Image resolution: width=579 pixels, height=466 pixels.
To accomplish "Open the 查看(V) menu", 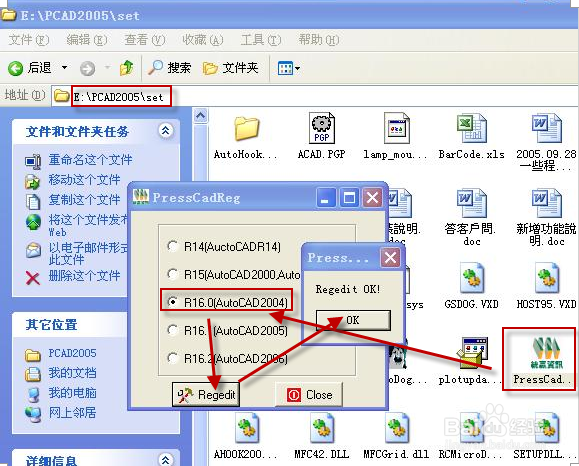I will (x=145, y=40).
